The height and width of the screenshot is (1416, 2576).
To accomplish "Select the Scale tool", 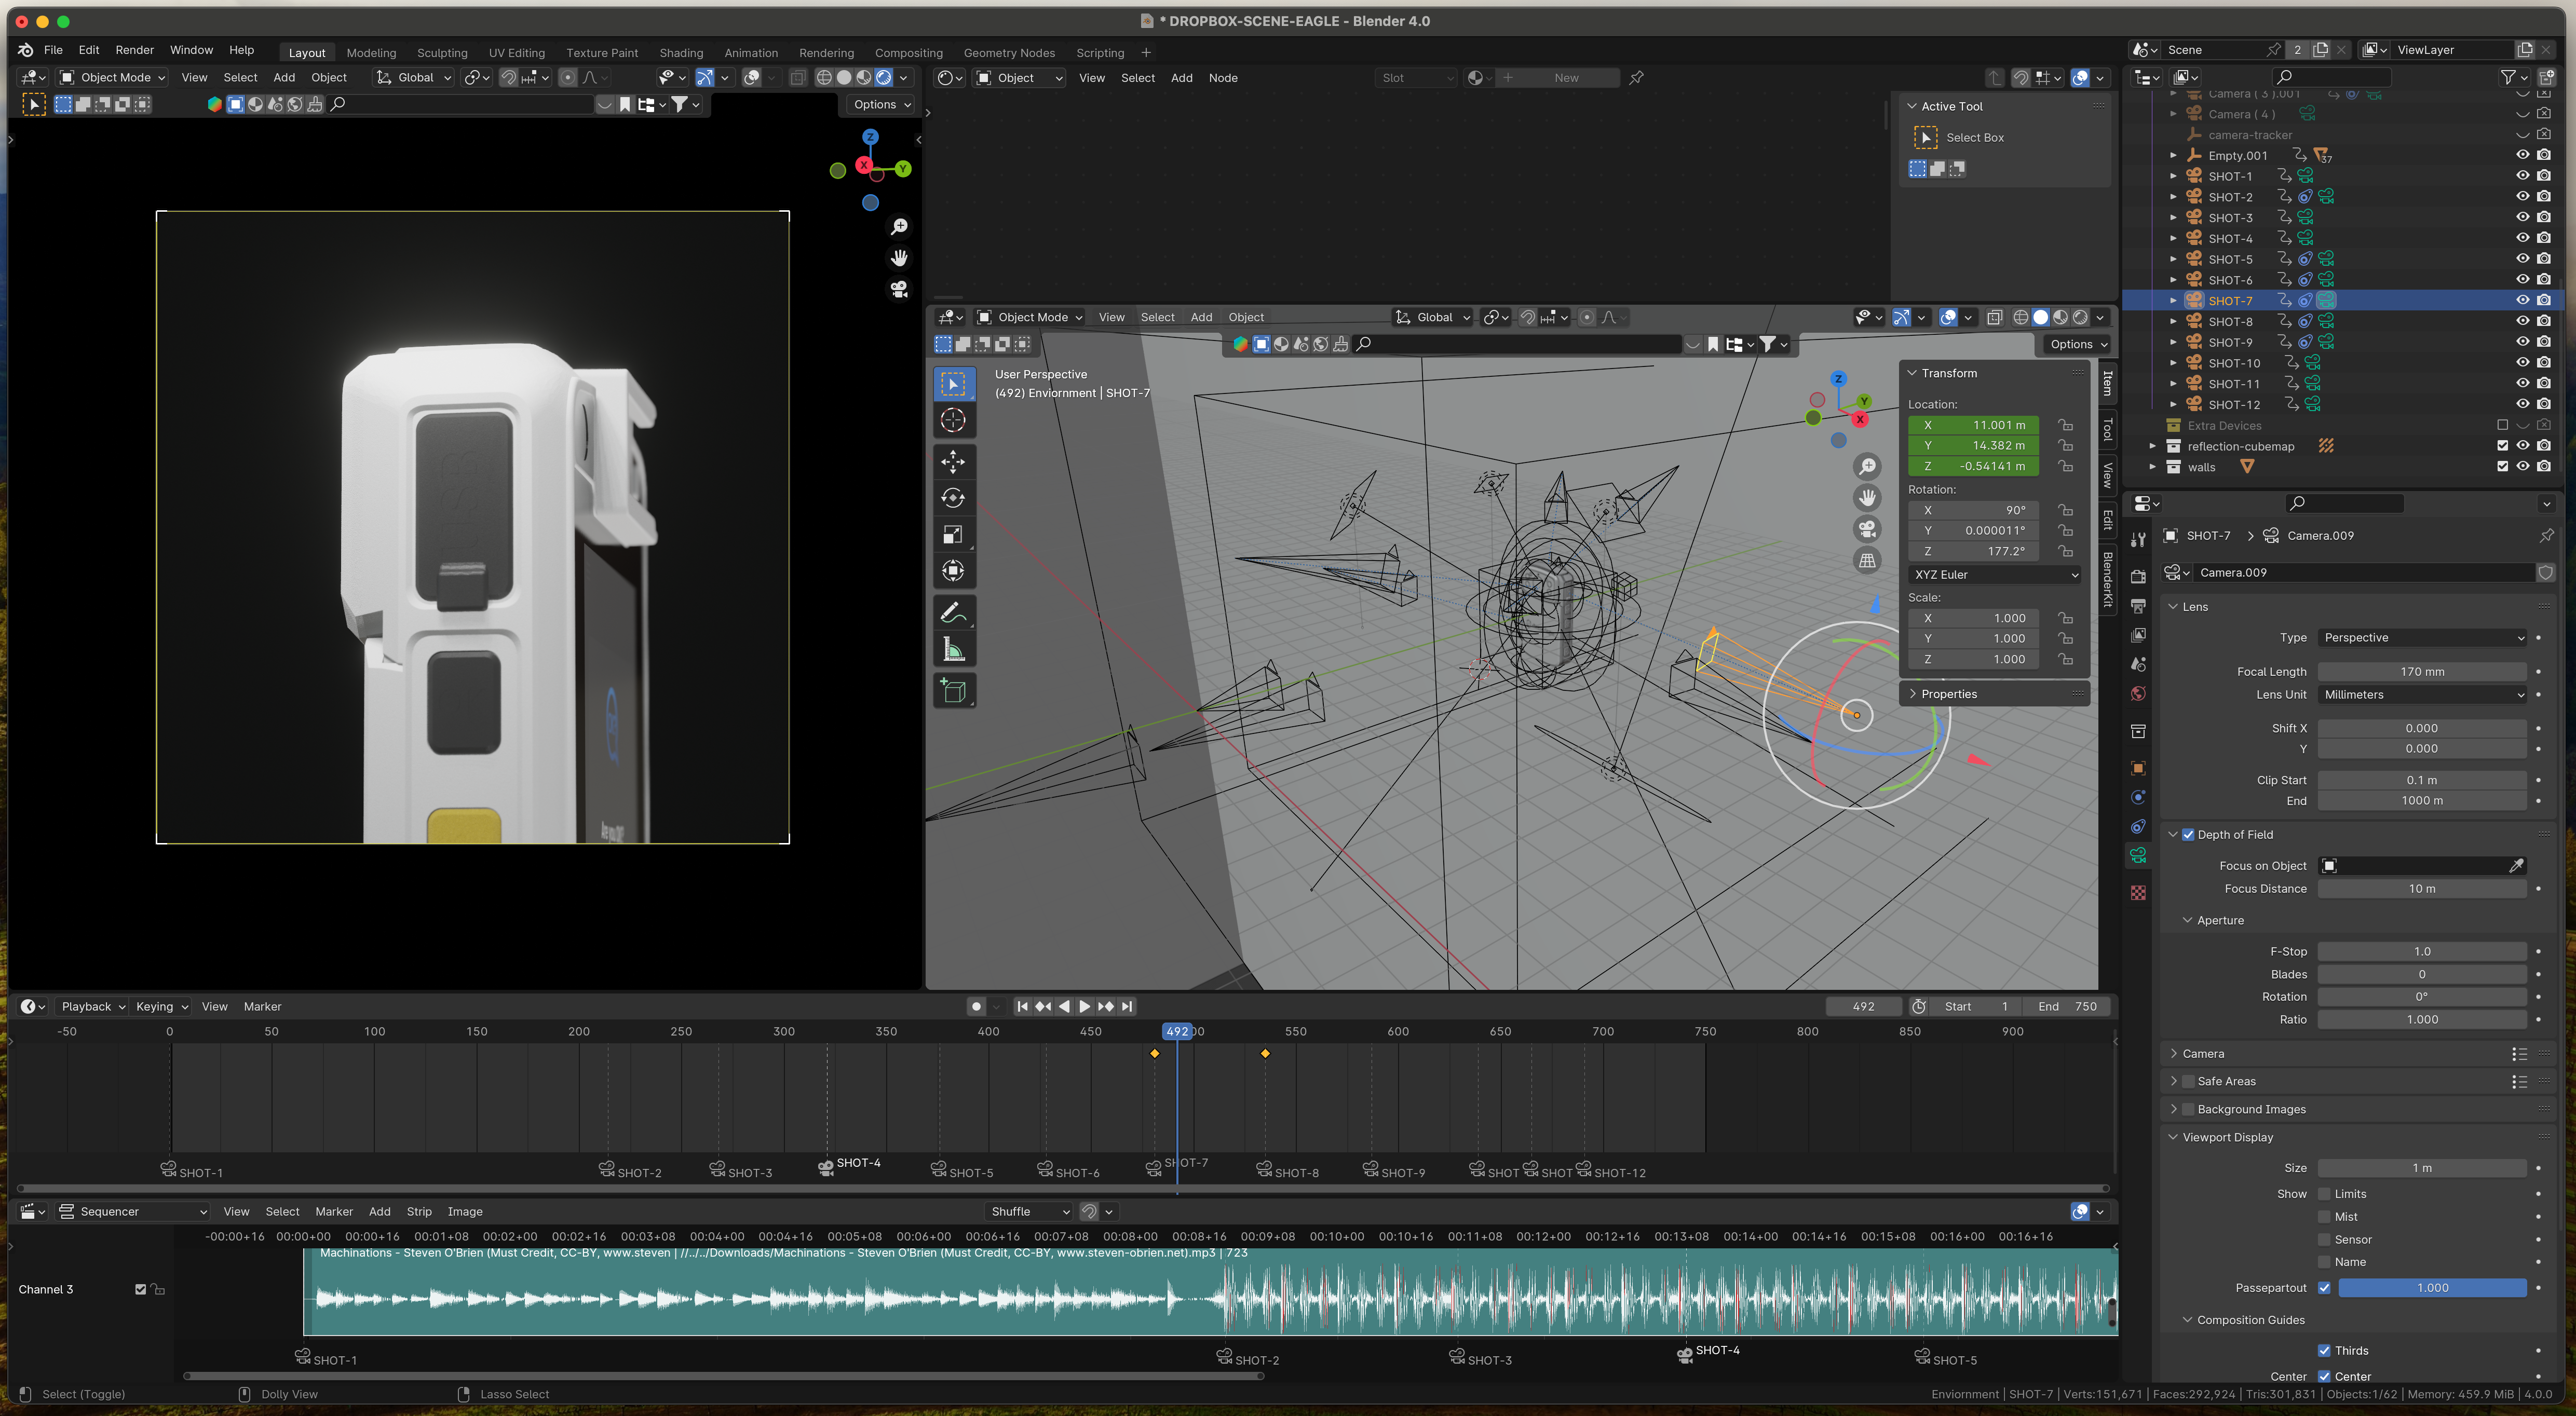I will click(953, 535).
